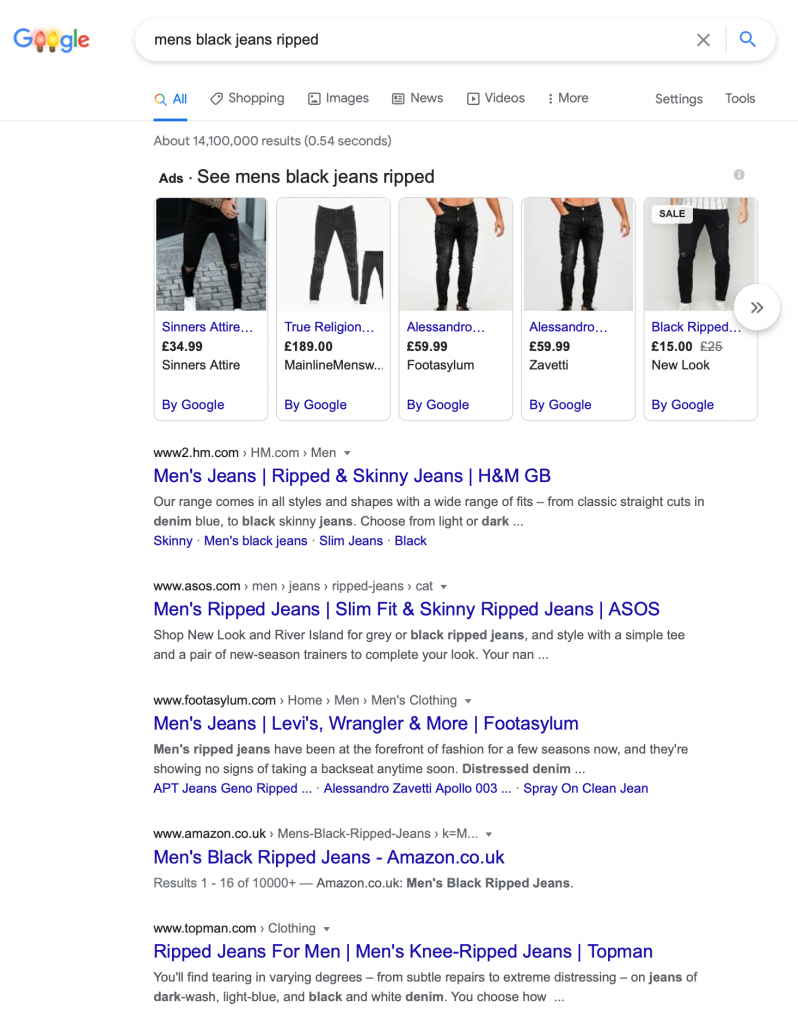Click the True Religion… product link
Viewport: 798px width, 1024px height.
click(329, 327)
